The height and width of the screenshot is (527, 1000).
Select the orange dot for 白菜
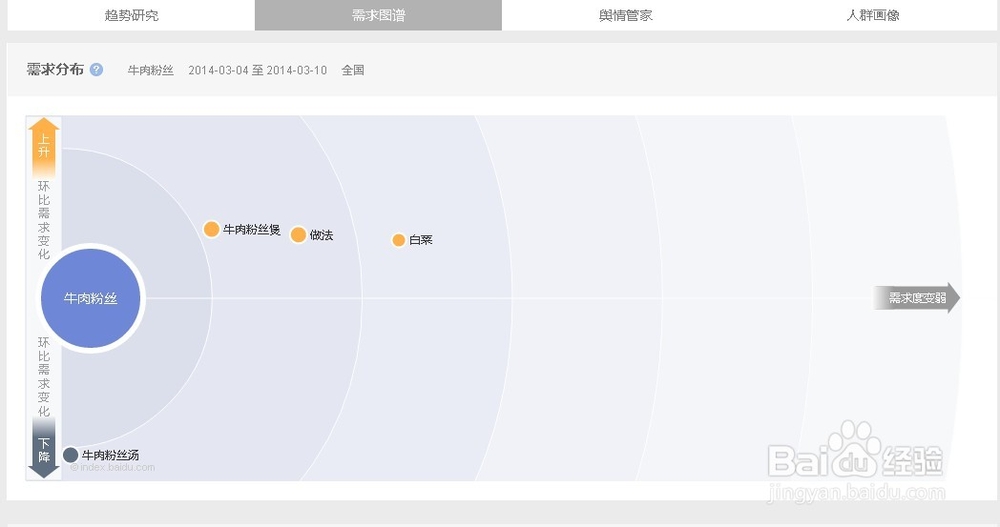(399, 240)
